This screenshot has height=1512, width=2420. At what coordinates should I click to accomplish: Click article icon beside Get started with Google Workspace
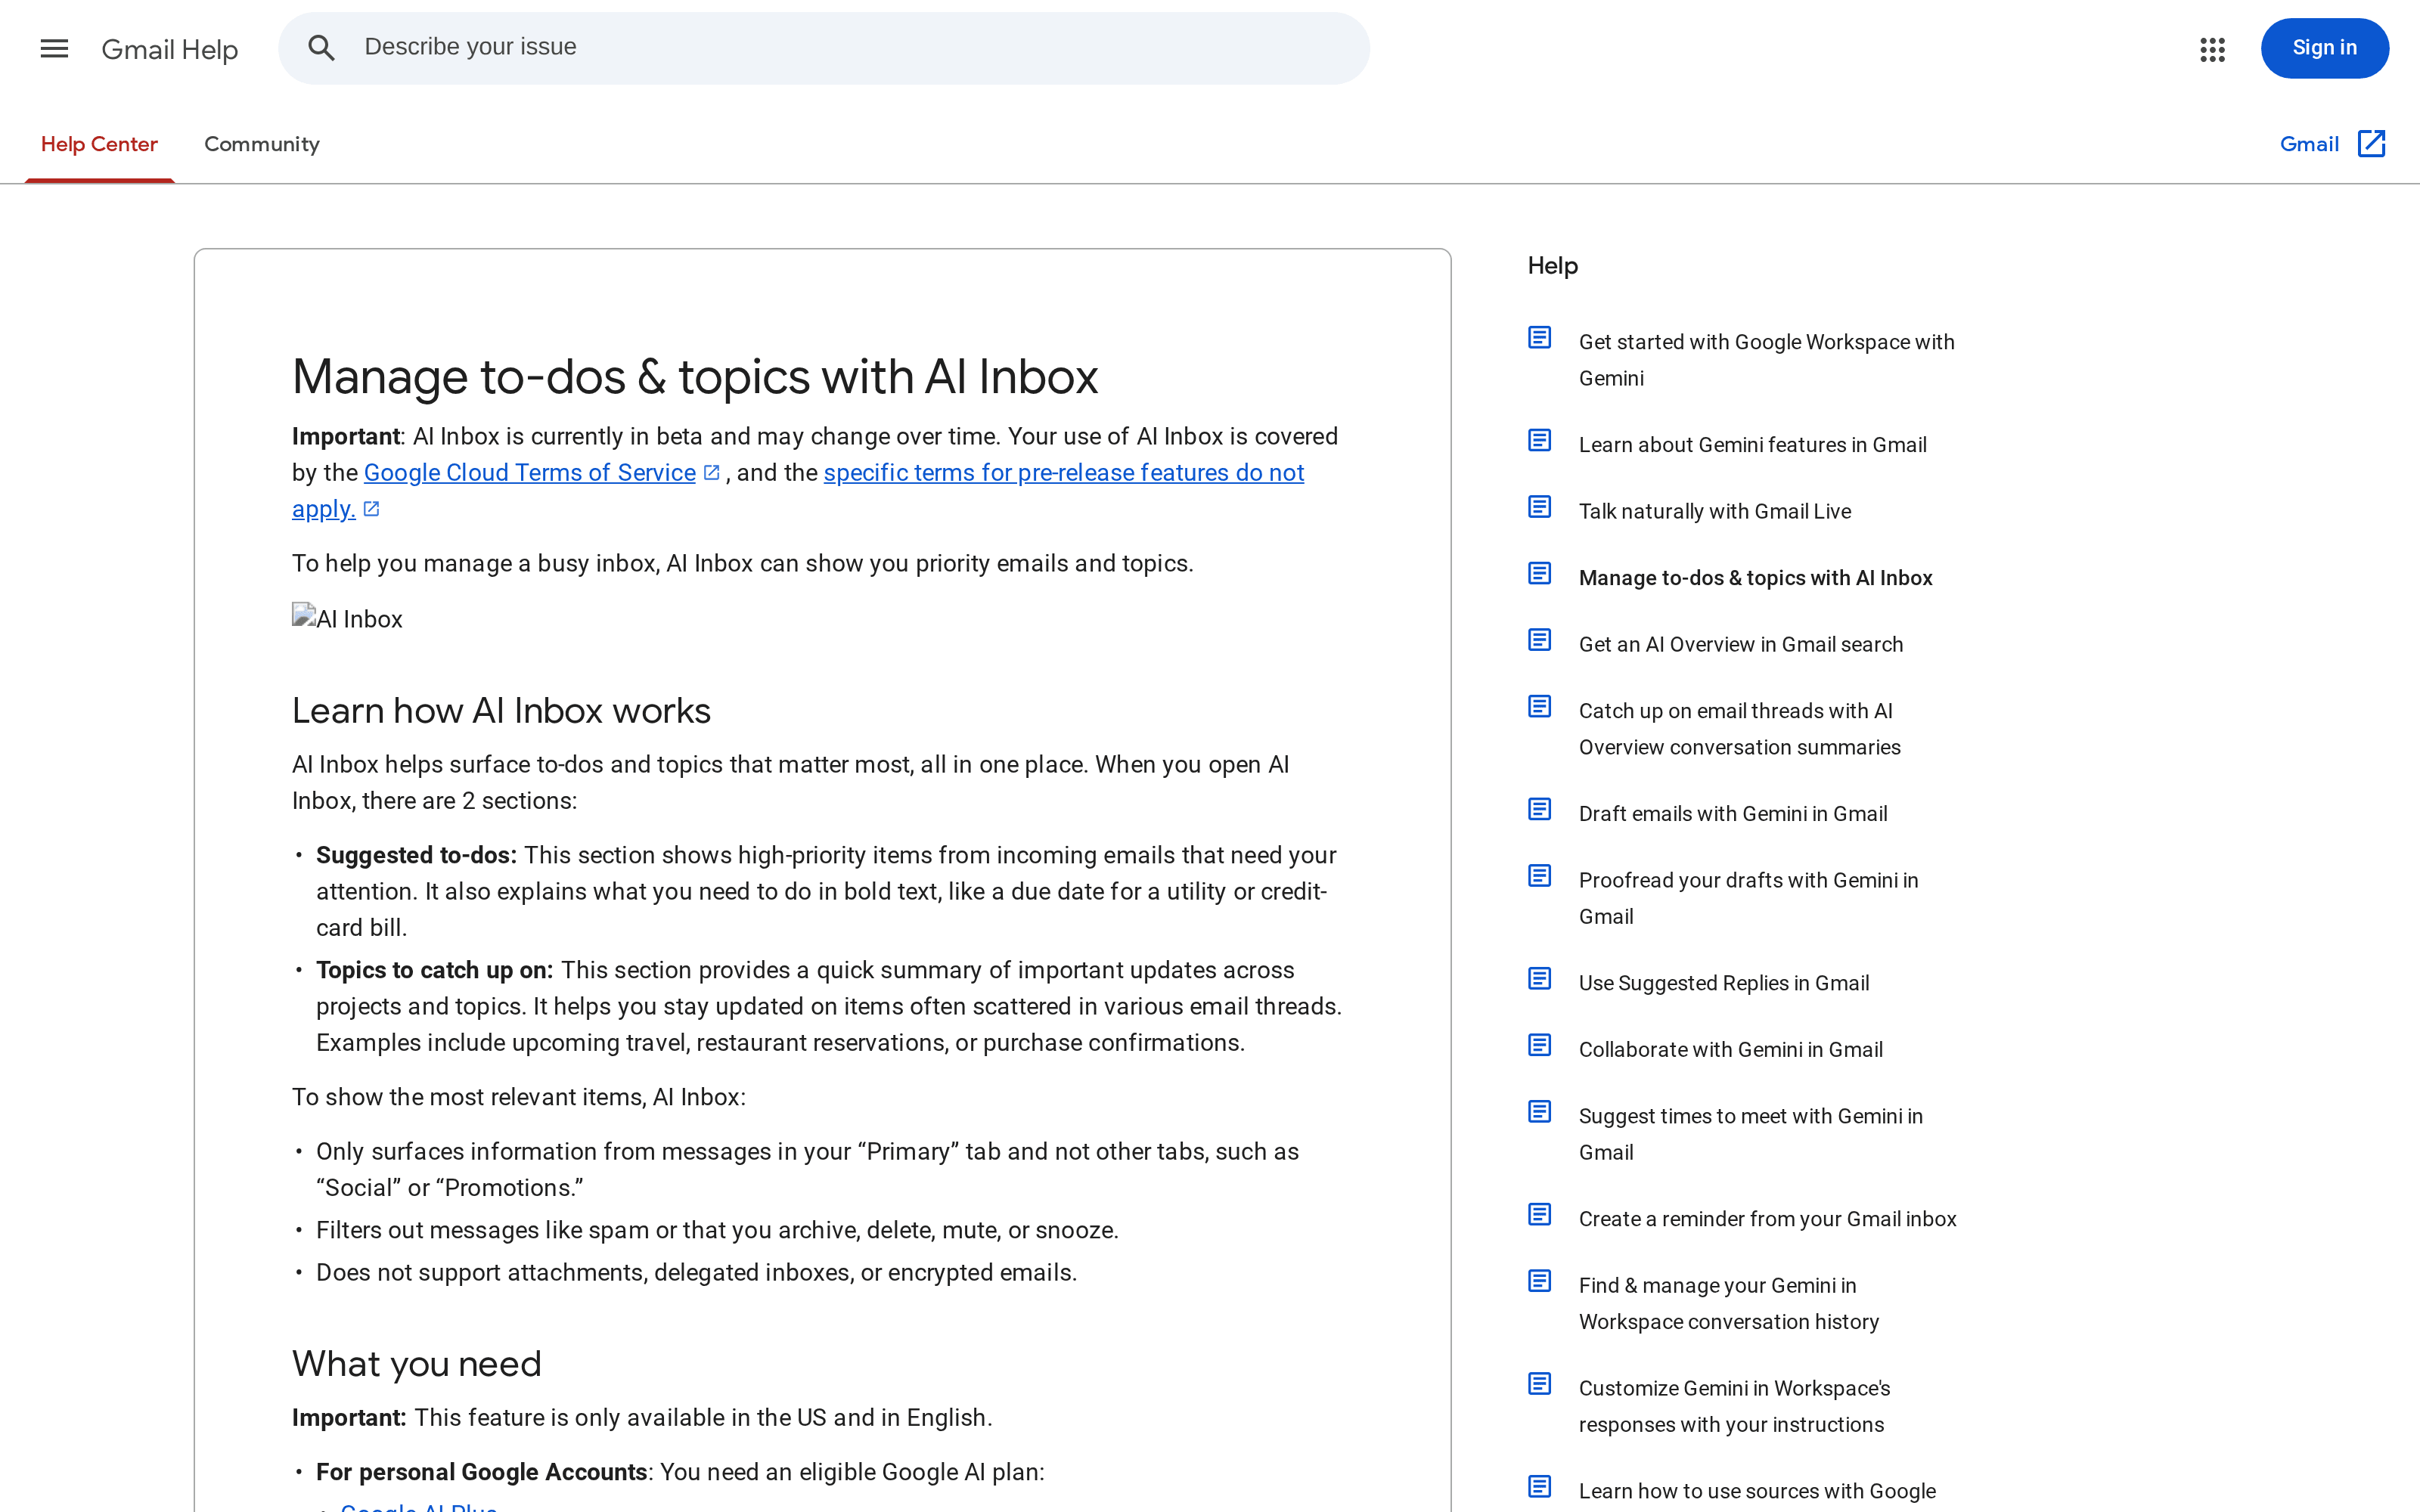[1540, 338]
